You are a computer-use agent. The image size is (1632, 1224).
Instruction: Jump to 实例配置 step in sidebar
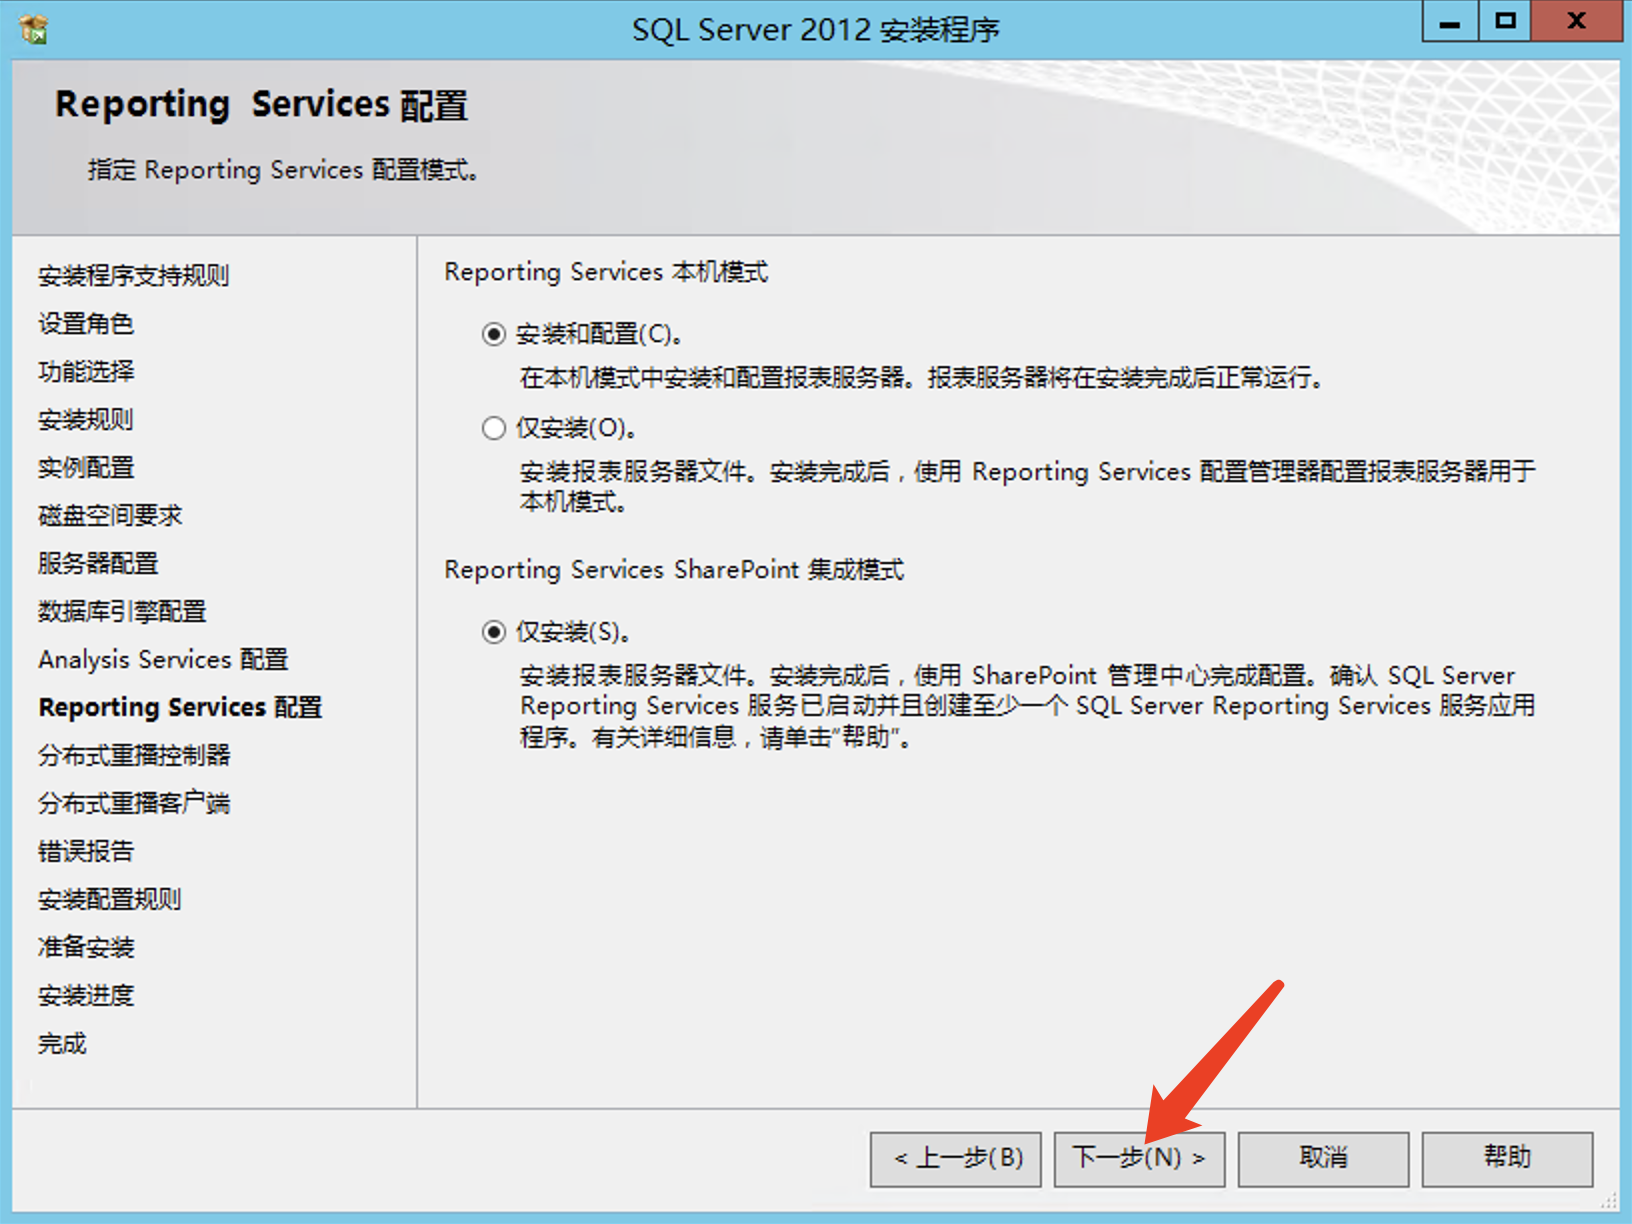[x=86, y=468]
